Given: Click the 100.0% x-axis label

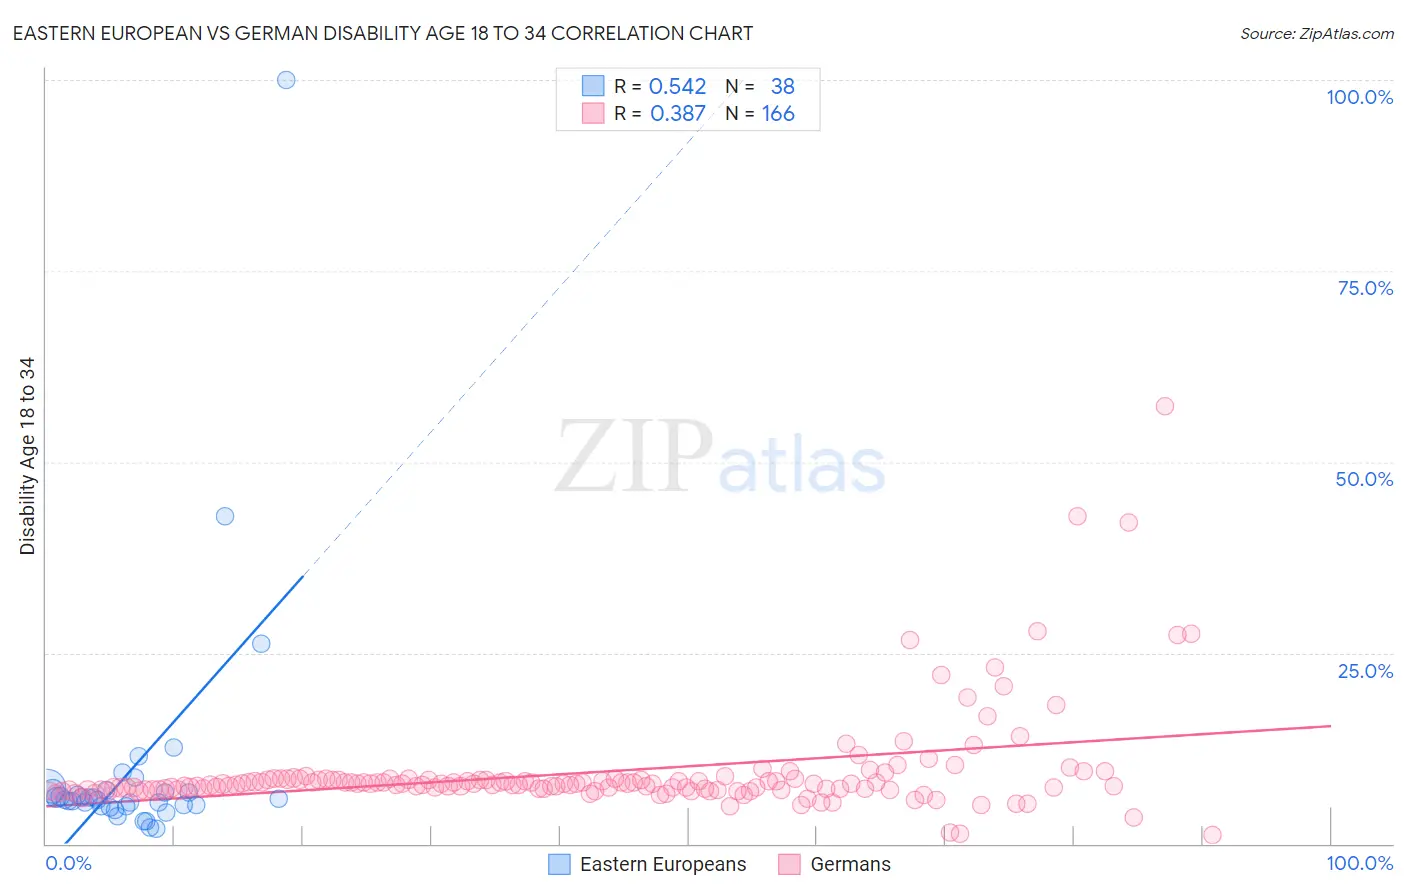Looking at the screenshot, I should pyautogui.click(x=1359, y=863).
